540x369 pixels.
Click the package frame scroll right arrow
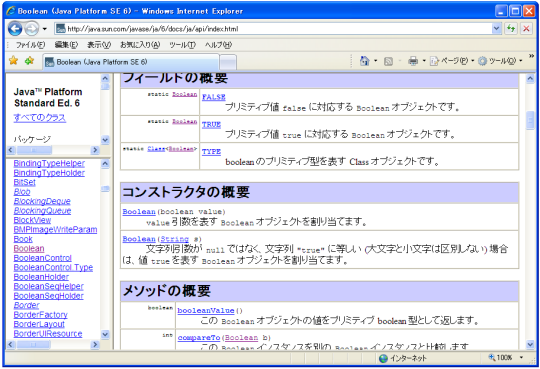(x=95, y=150)
